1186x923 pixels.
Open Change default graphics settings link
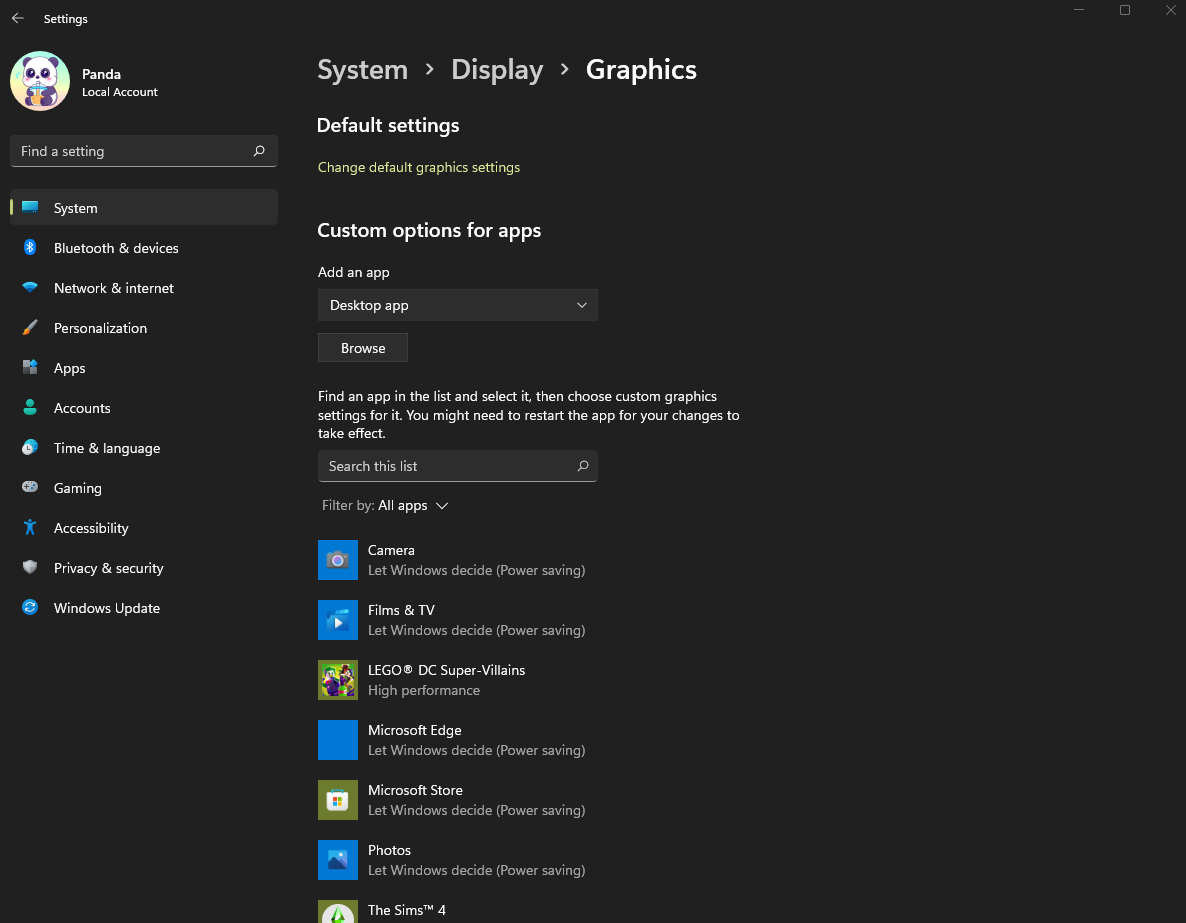pyautogui.click(x=419, y=167)
